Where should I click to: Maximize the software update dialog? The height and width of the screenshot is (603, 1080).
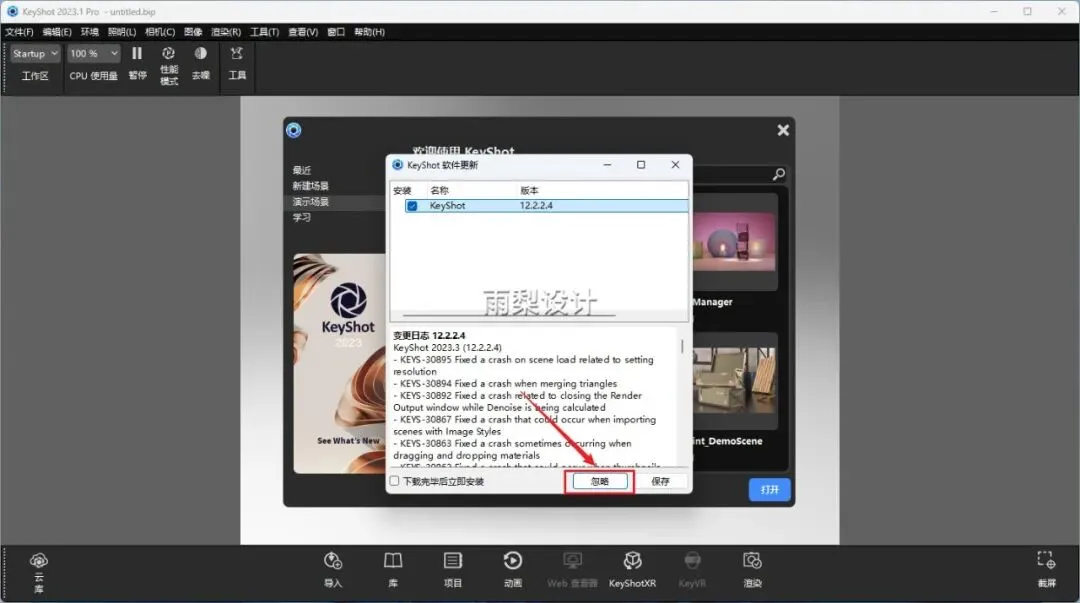641,165
